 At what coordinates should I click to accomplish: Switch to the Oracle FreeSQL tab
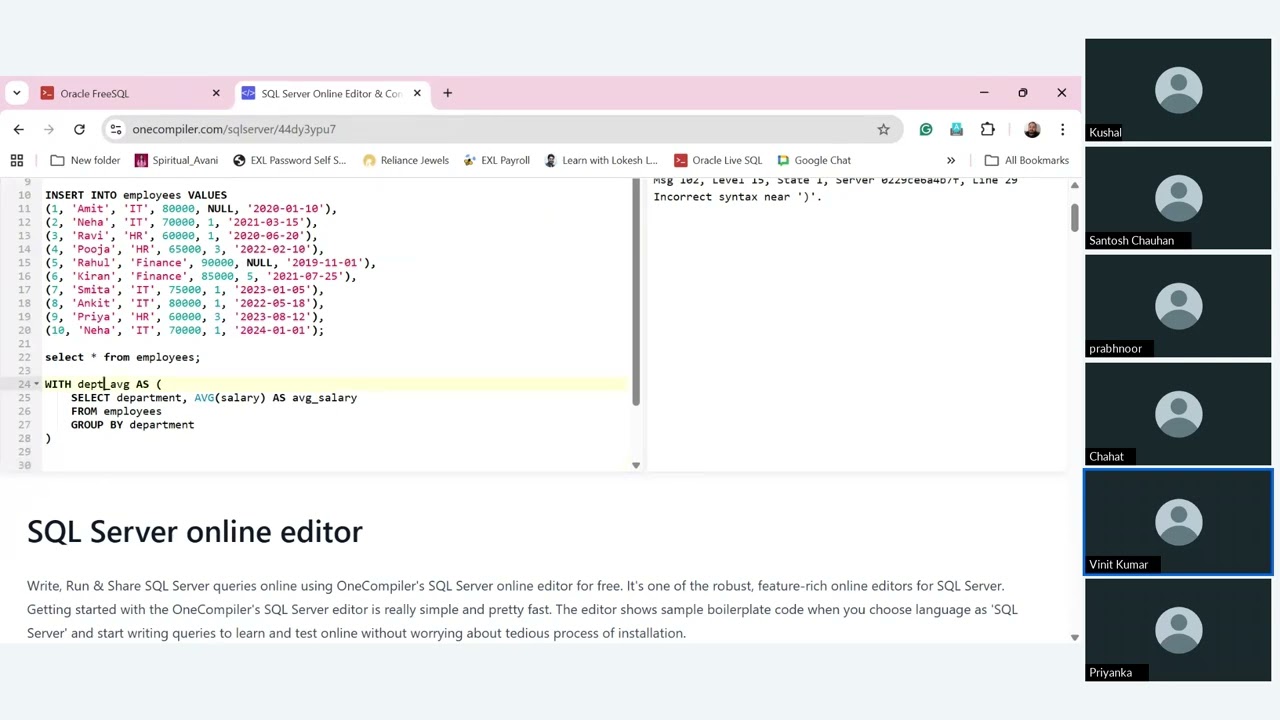tap(130, 93)
